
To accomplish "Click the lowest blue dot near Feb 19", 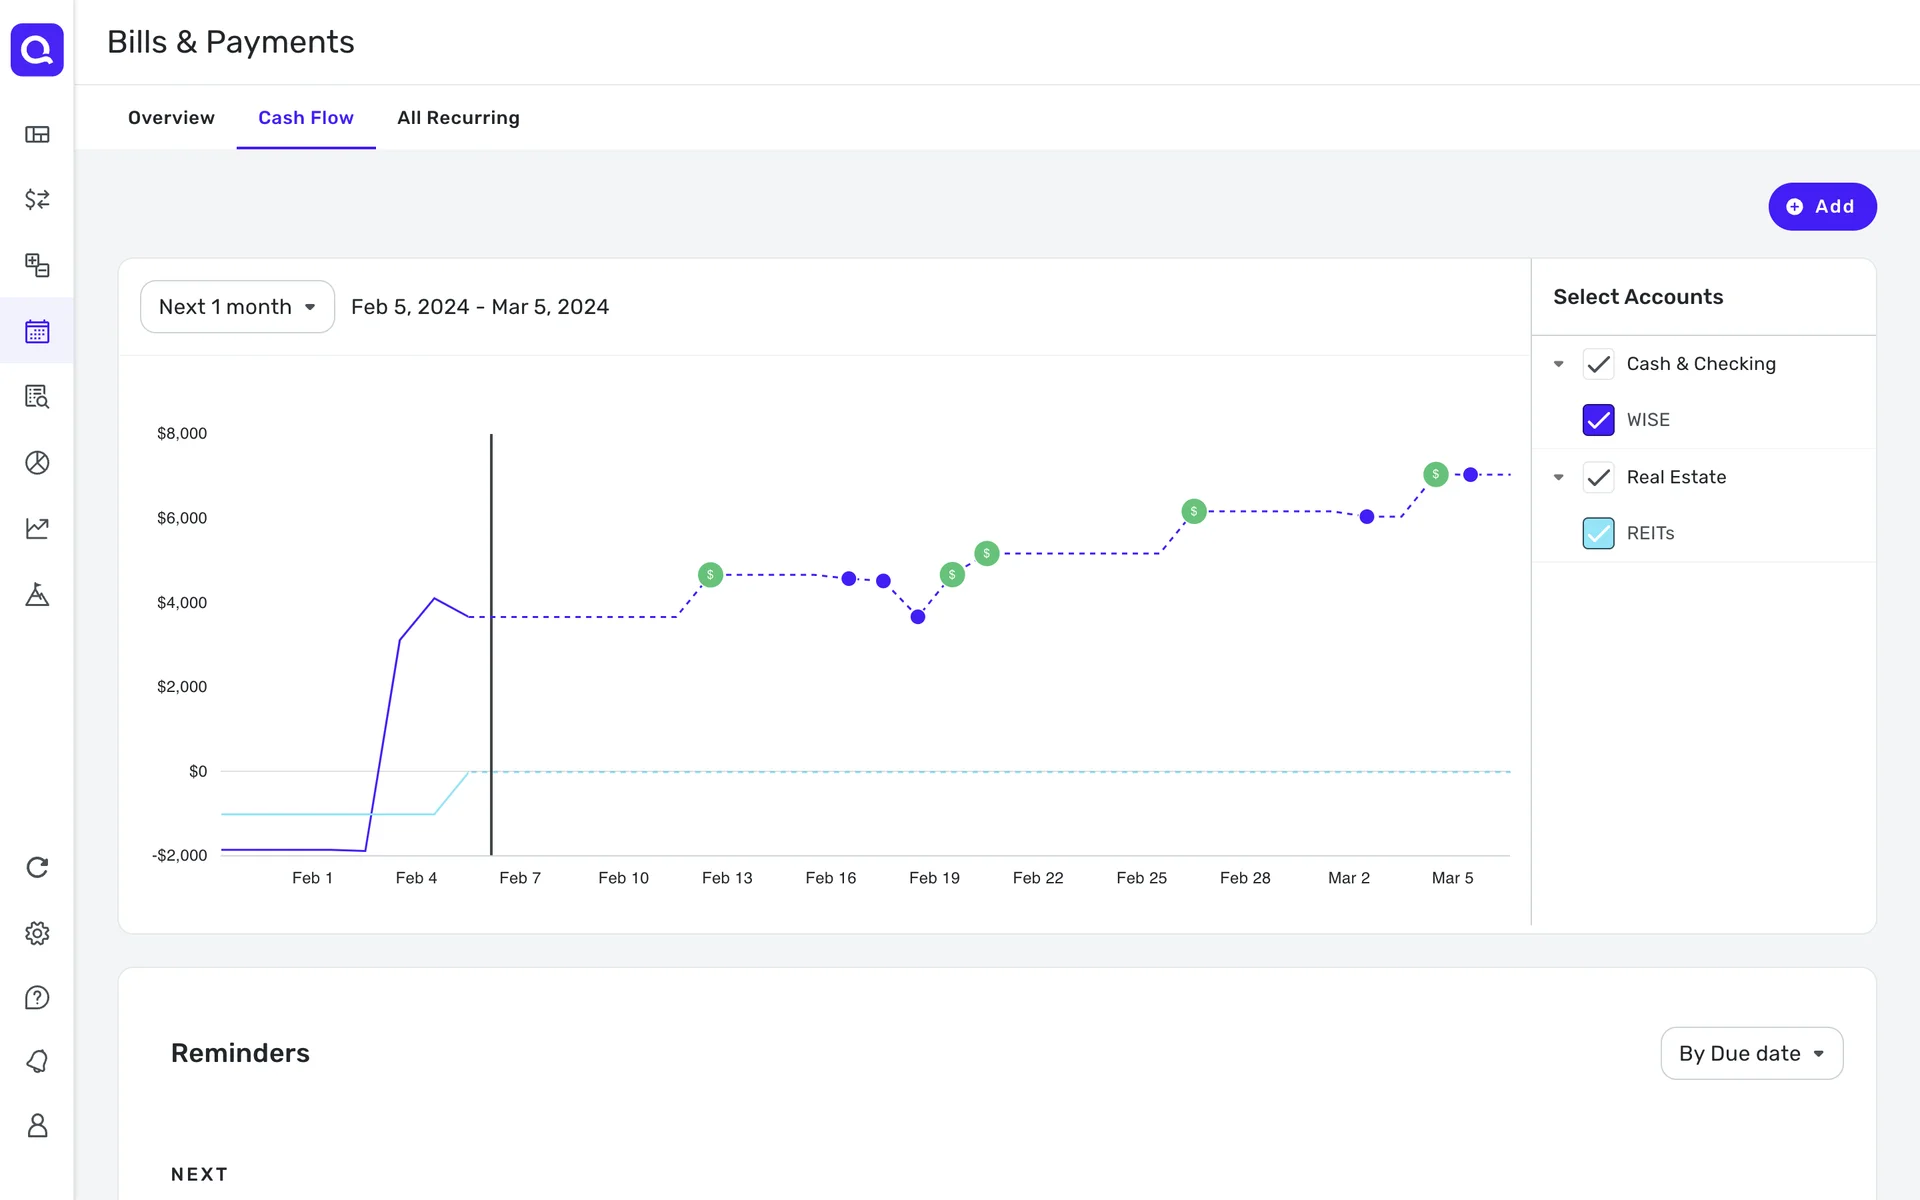I will (x=918, y=617).
